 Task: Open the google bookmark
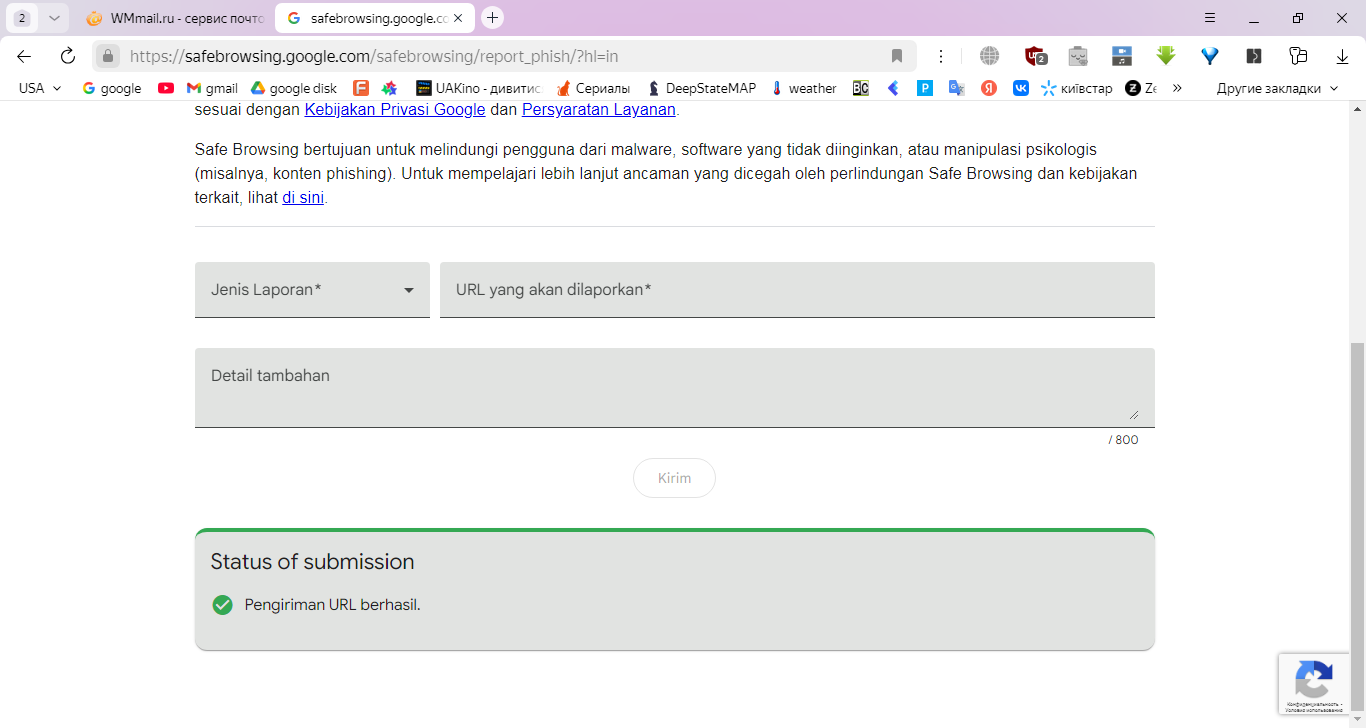[112, 88]
